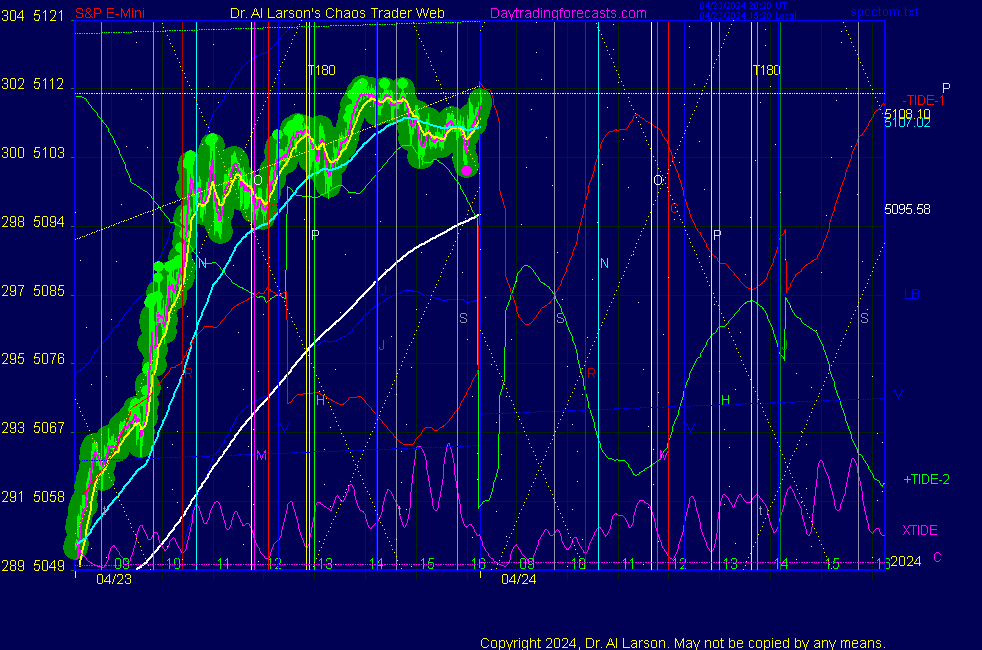Viewport: 982px width, 650px height.
Task: Click the 04/24 date label on time axis
Action: click(x=519, y=579)
